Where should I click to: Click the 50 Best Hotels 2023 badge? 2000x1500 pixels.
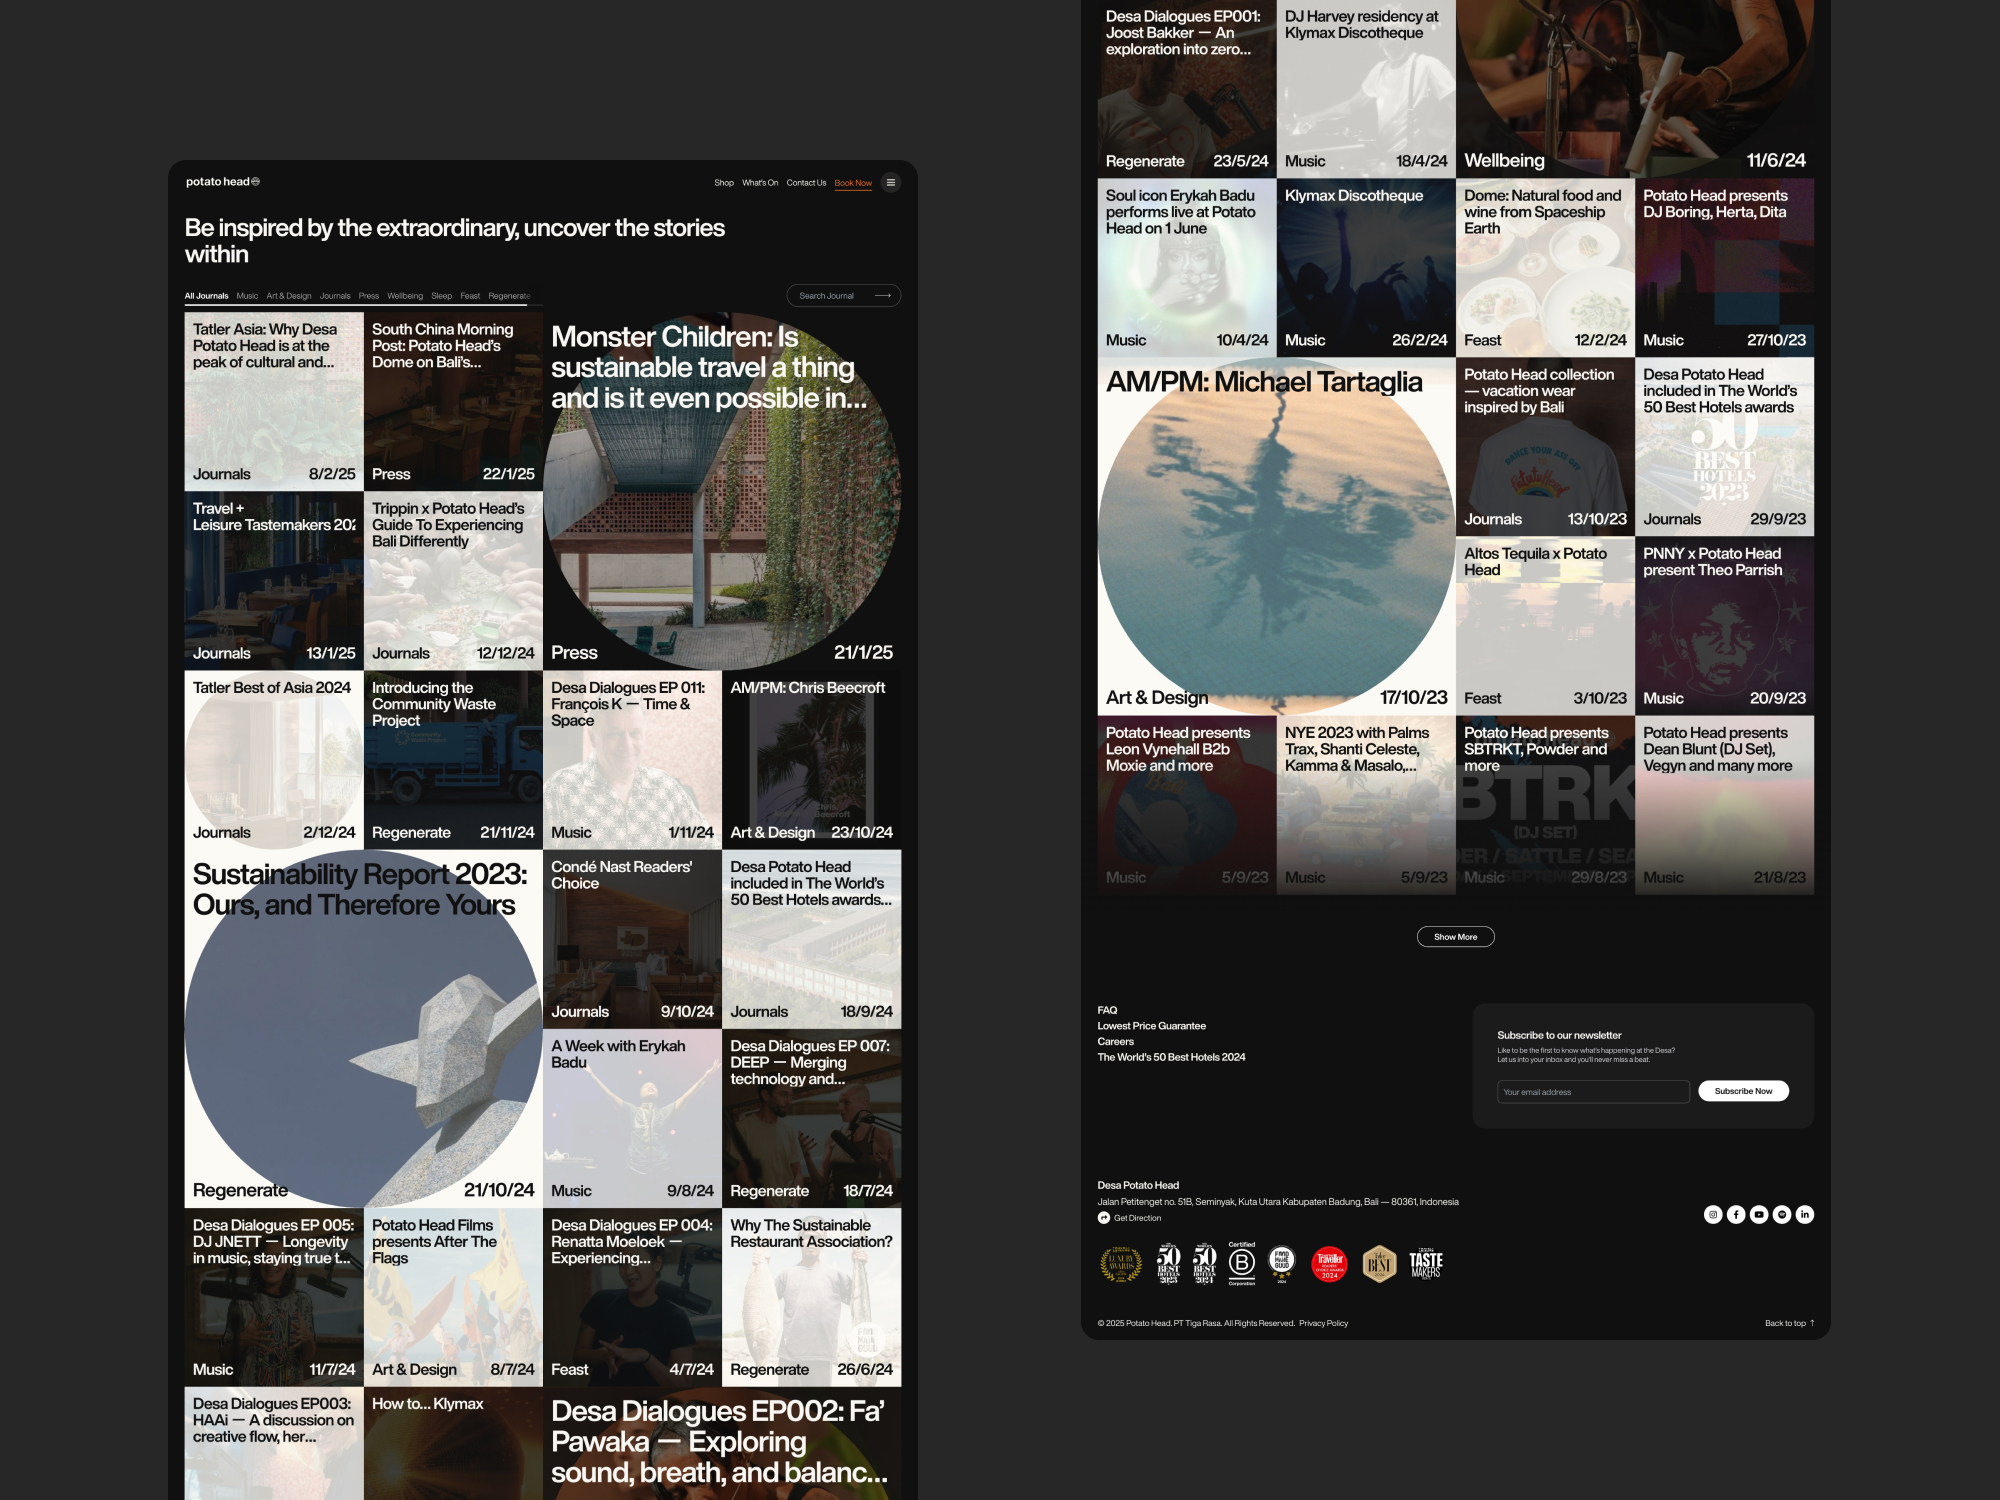(x=1169, y=1264)
